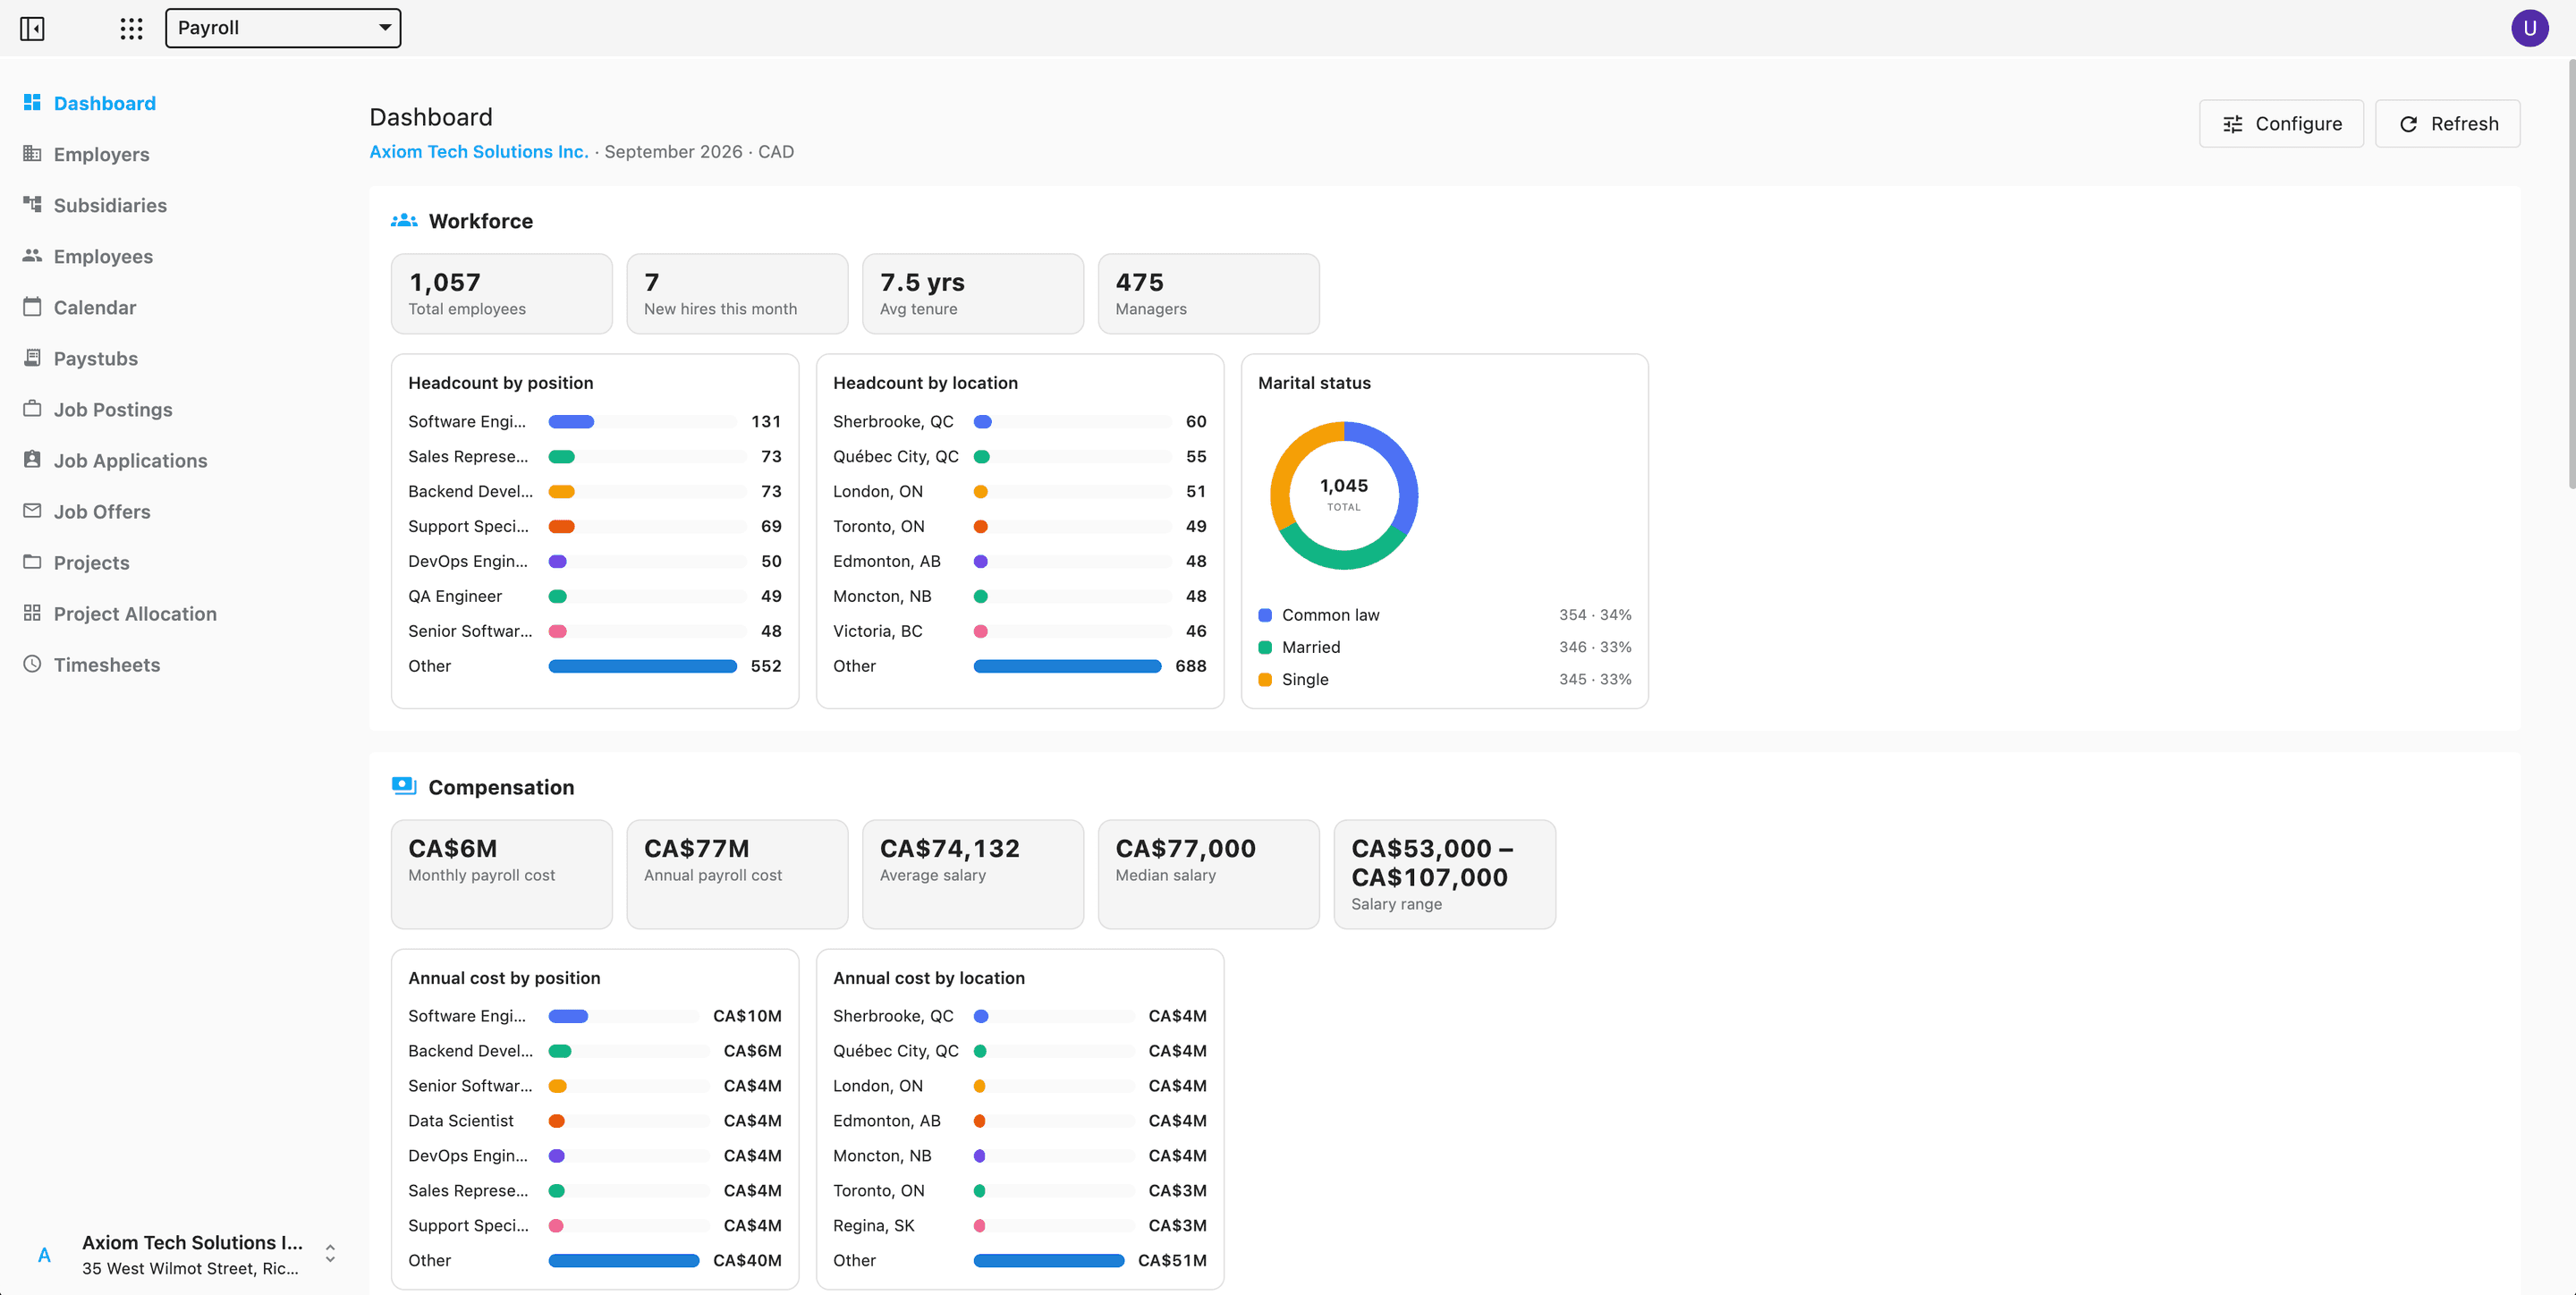Click the Common law blue legend swatch
The height and width of the screenshot is (1295, 2576).
pos(1265,615)
